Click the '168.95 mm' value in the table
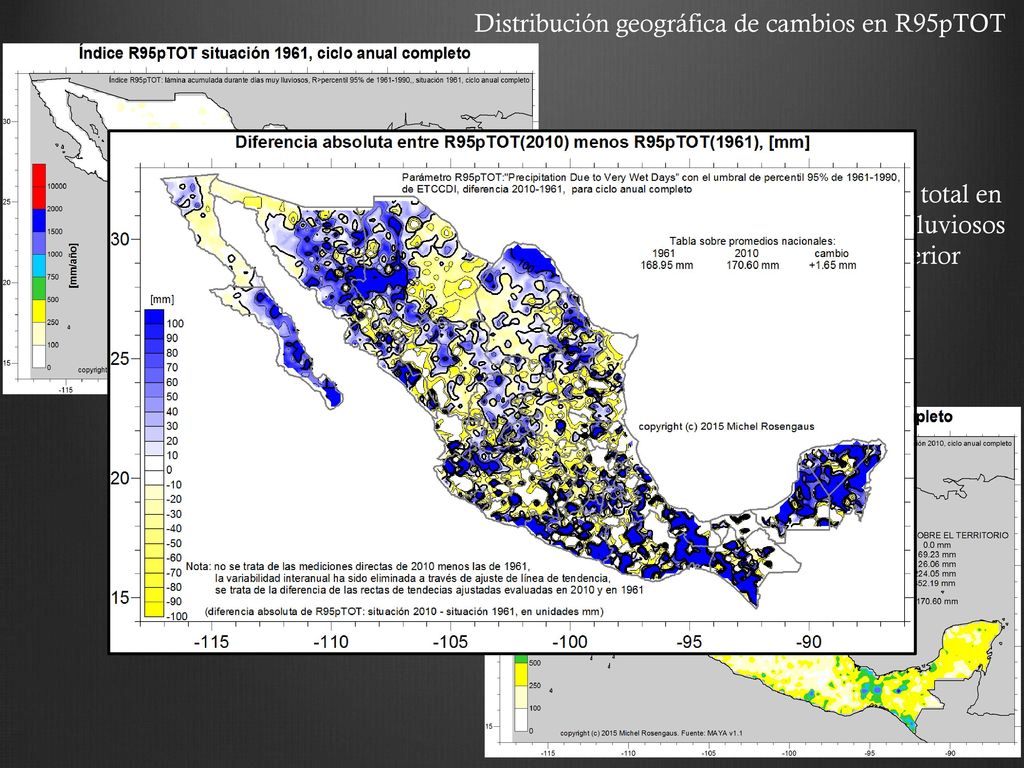 click(x=666, y=265)
